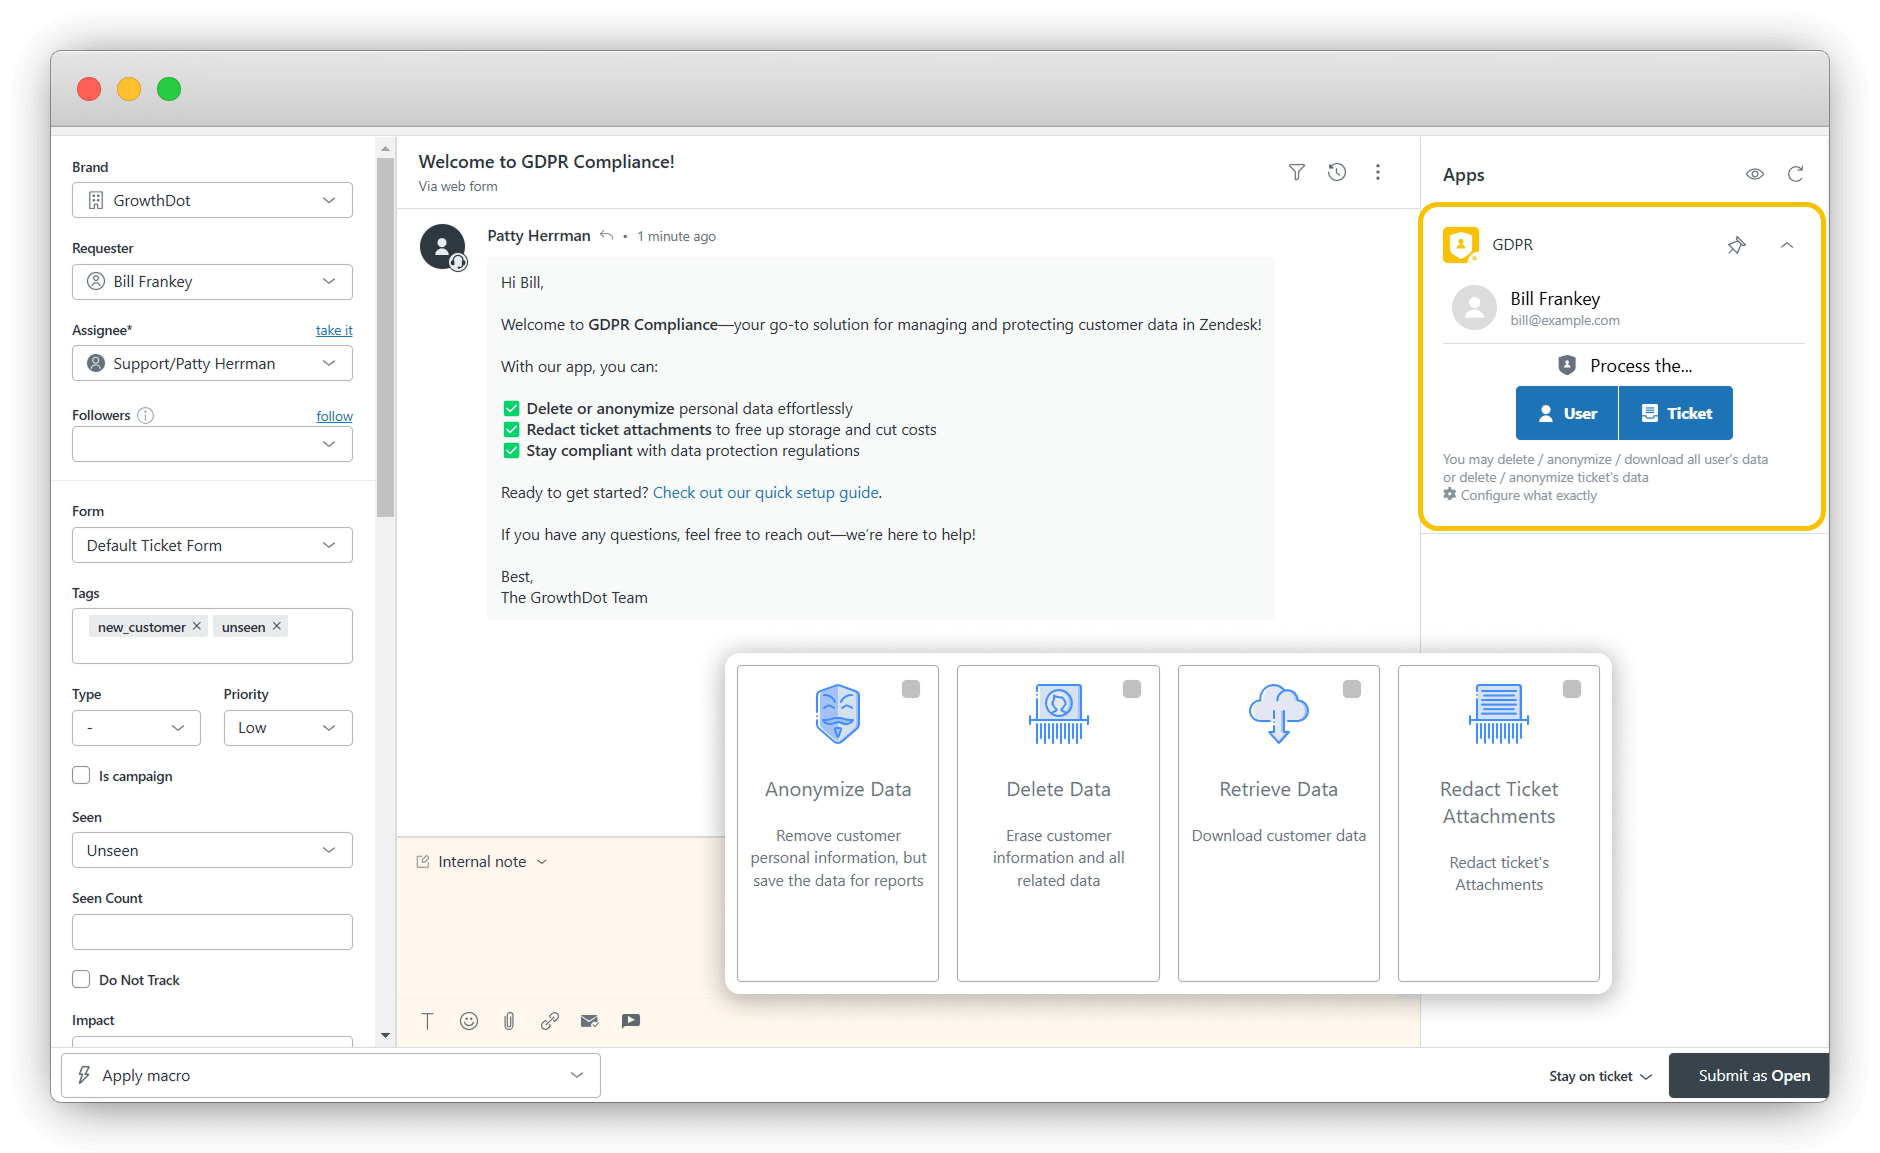The width and height of the screenshot is (1880, 1153).
Task: Click the GDPR app logo
Action: point(1460,245)
